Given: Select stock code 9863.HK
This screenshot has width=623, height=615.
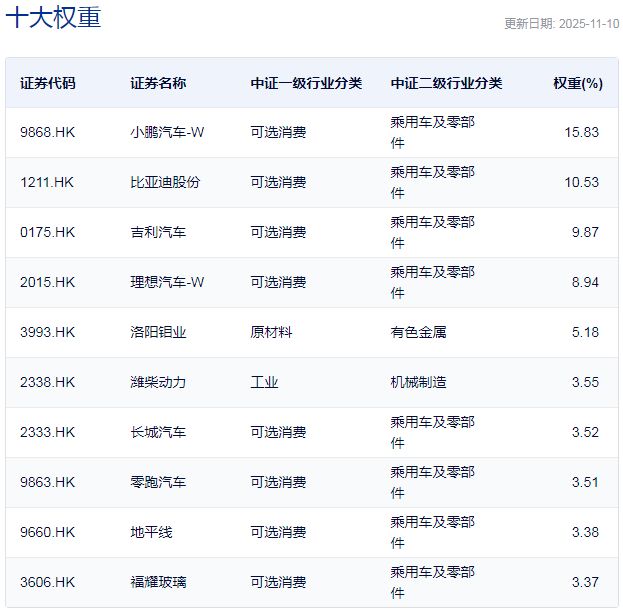Looking at the screenshot, I should click(x=47, y=483).
